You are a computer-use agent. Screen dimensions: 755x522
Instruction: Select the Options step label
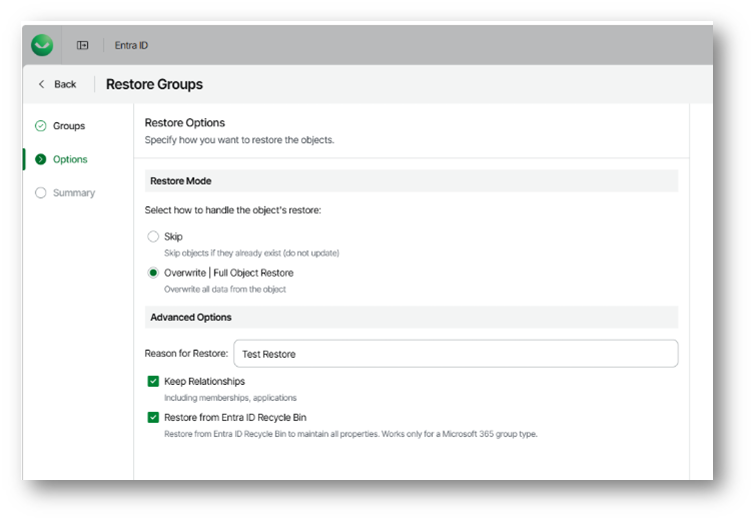pyautogui.click(x=70, y=159)
